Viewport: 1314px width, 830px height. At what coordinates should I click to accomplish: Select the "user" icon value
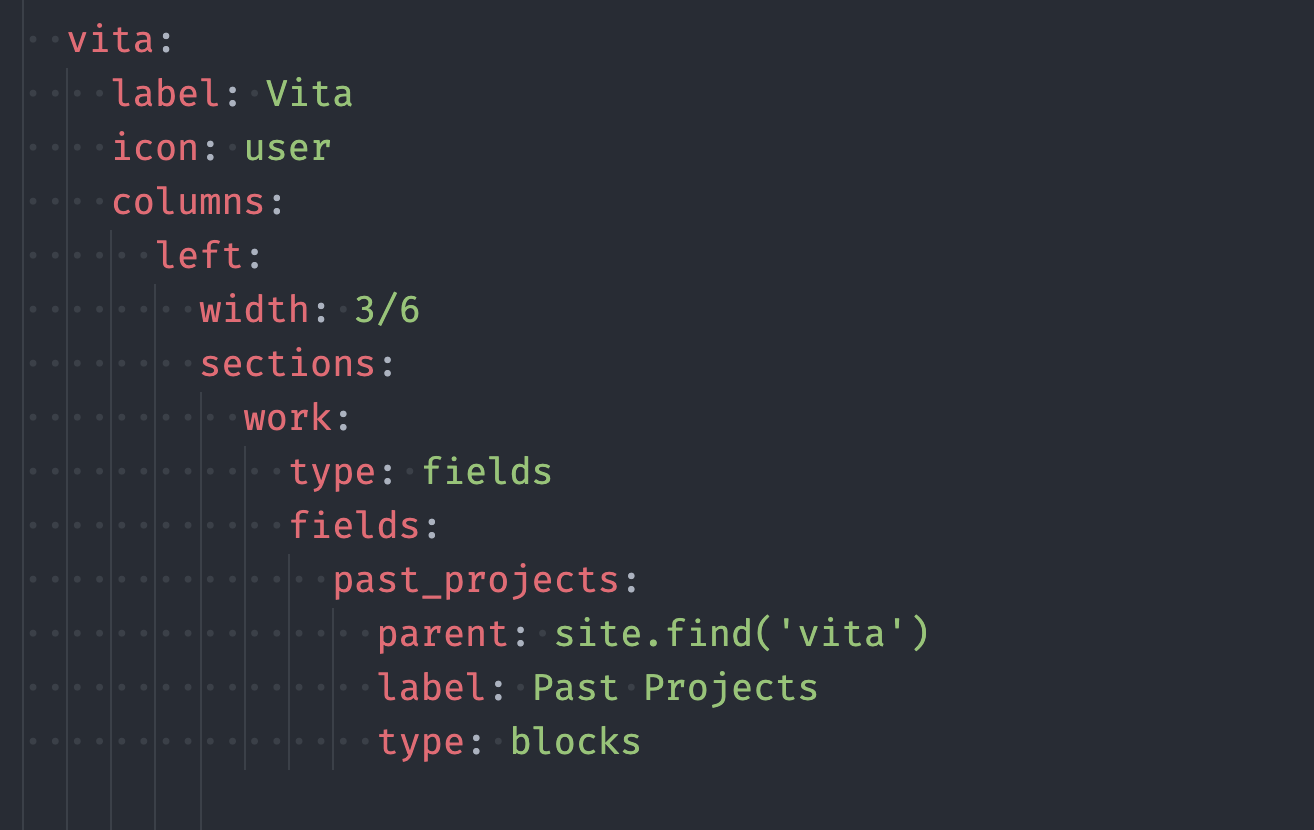pyautogui.click(x=287, y=148)
